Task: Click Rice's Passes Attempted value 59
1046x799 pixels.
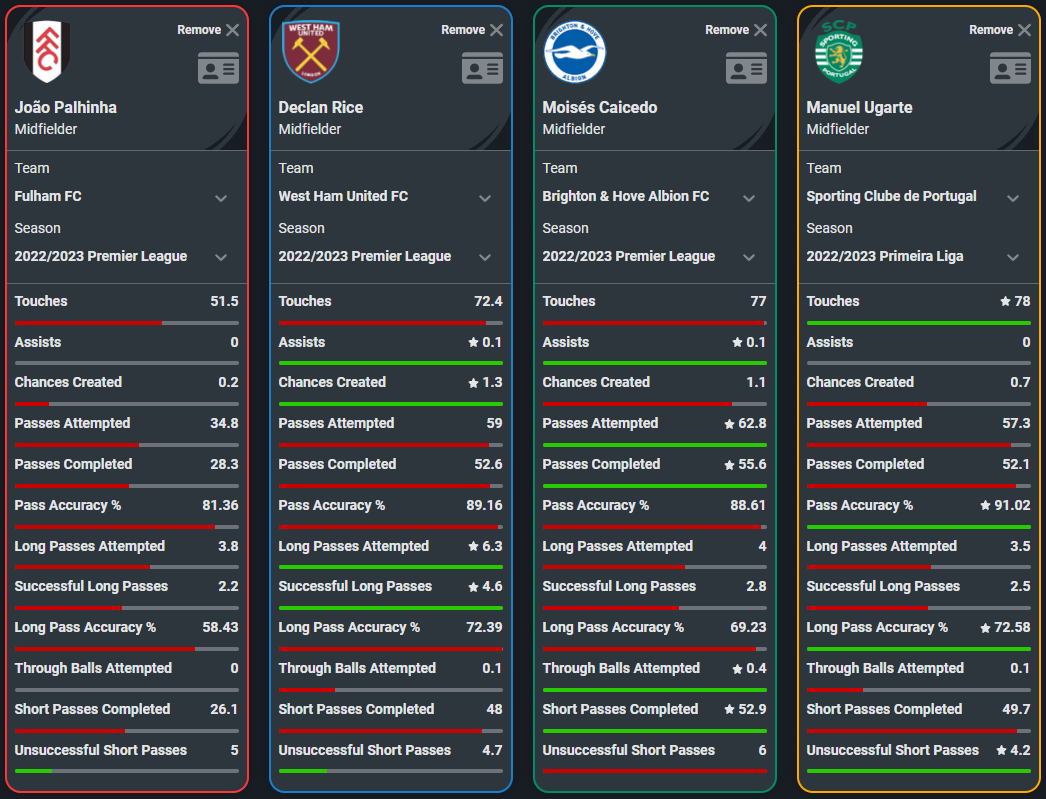Action: (494, 424)
